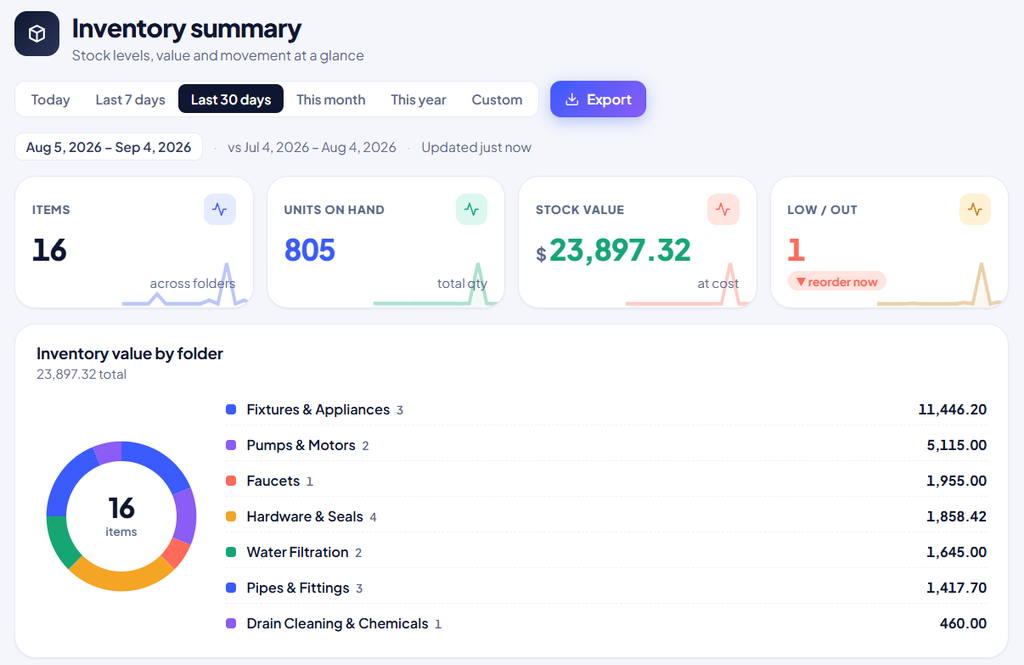Select the Drain Cleaning & Chemicals row
1024x665 pixels.
coord(606,623)
